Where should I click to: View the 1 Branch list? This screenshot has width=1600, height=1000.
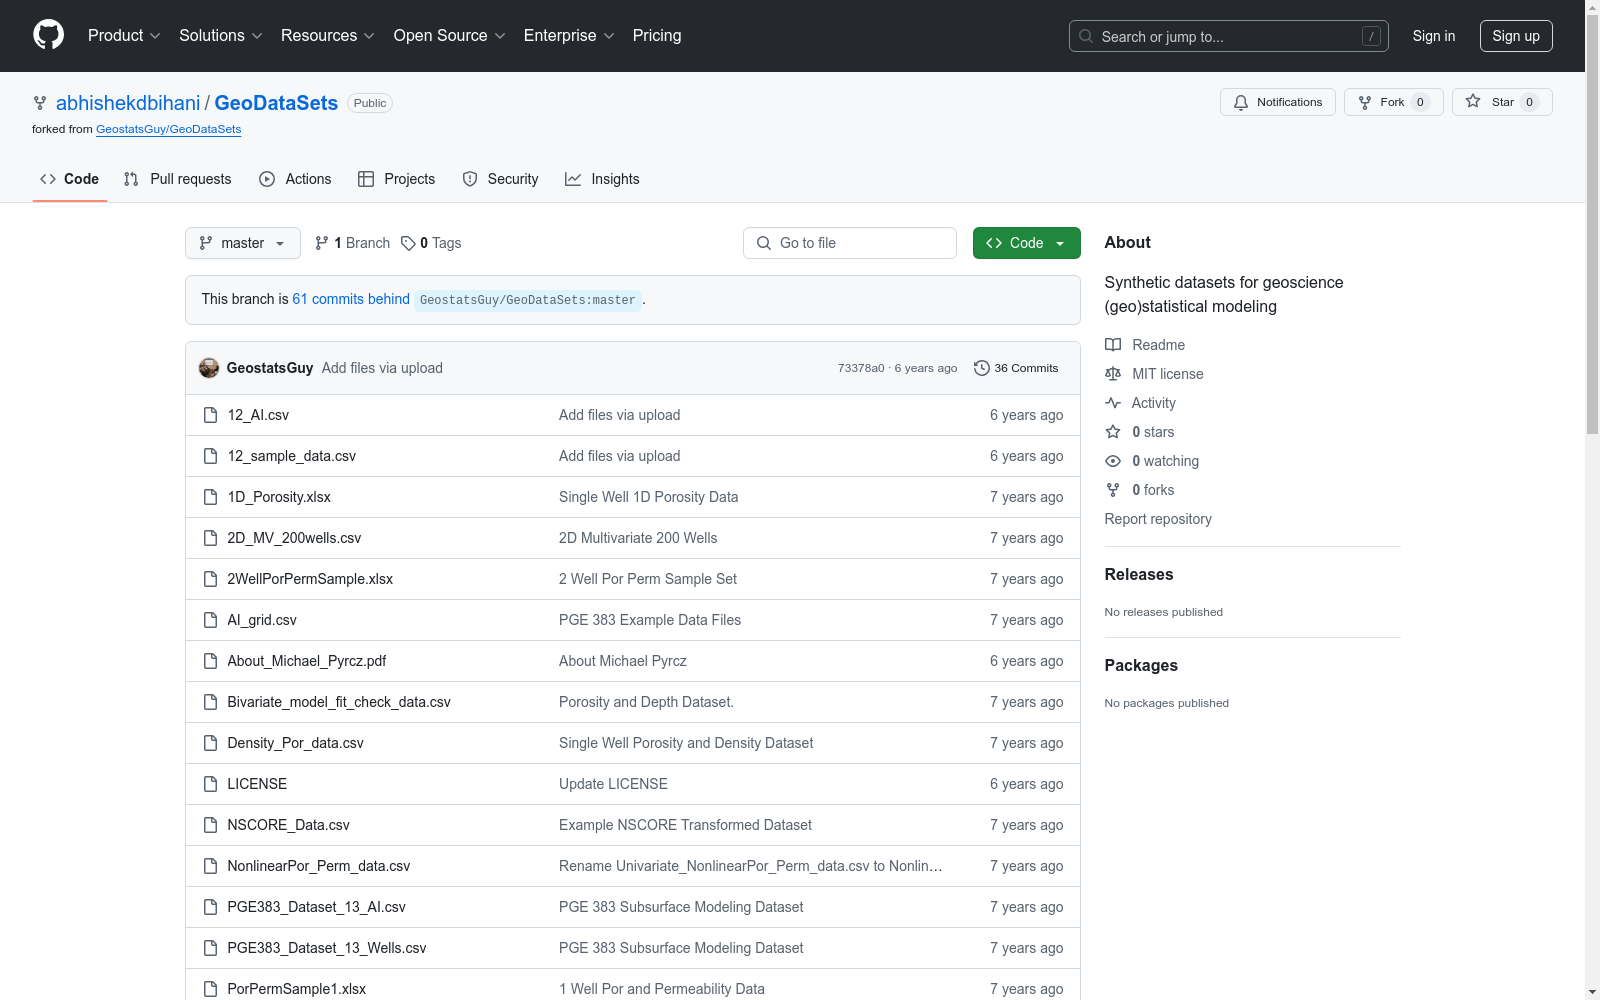click(352, 243)
